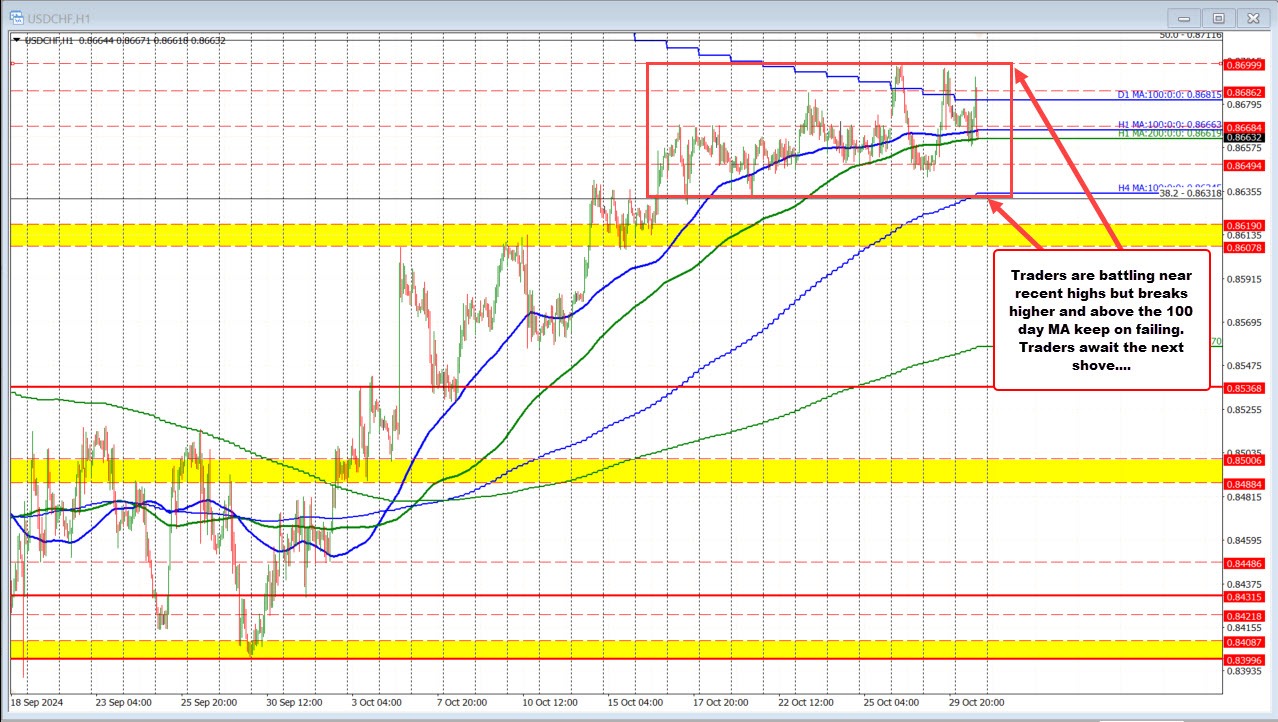Select the D1 MA:100 indicator label
This screenshot has width=1278, height=722.
tap(1168, 95)
